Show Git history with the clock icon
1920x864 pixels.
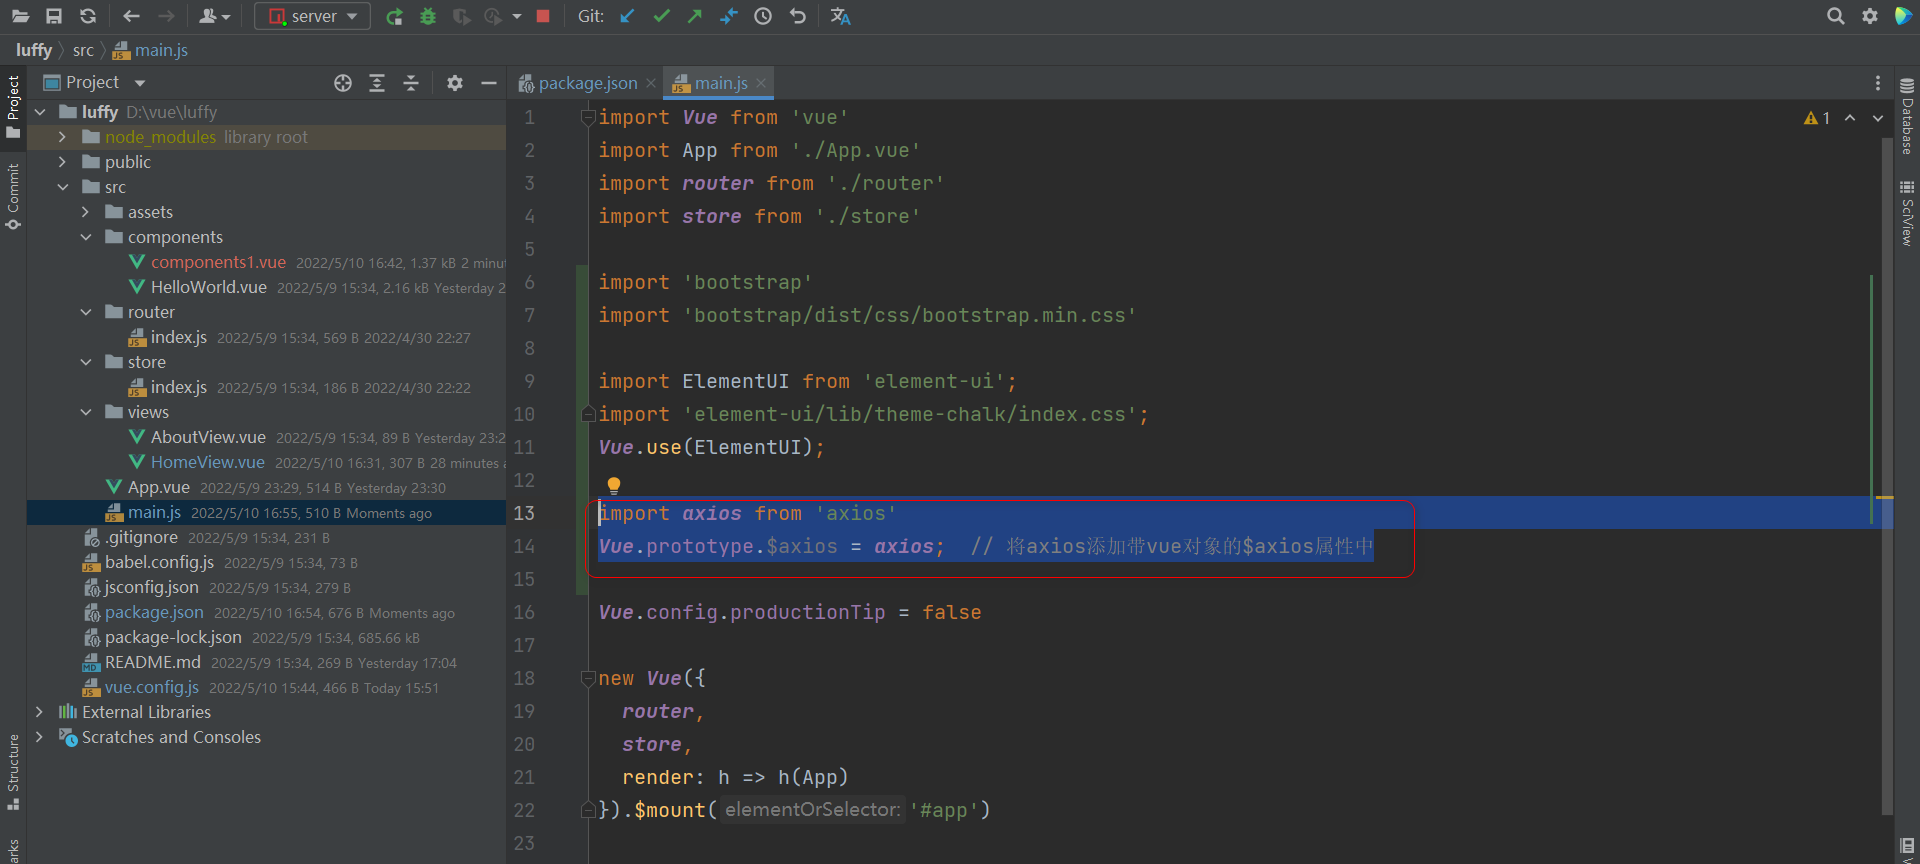point(763,16)
